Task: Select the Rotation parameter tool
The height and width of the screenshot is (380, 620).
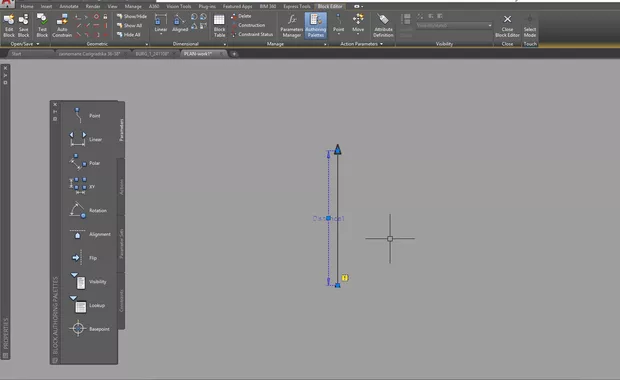Action: 87,210
